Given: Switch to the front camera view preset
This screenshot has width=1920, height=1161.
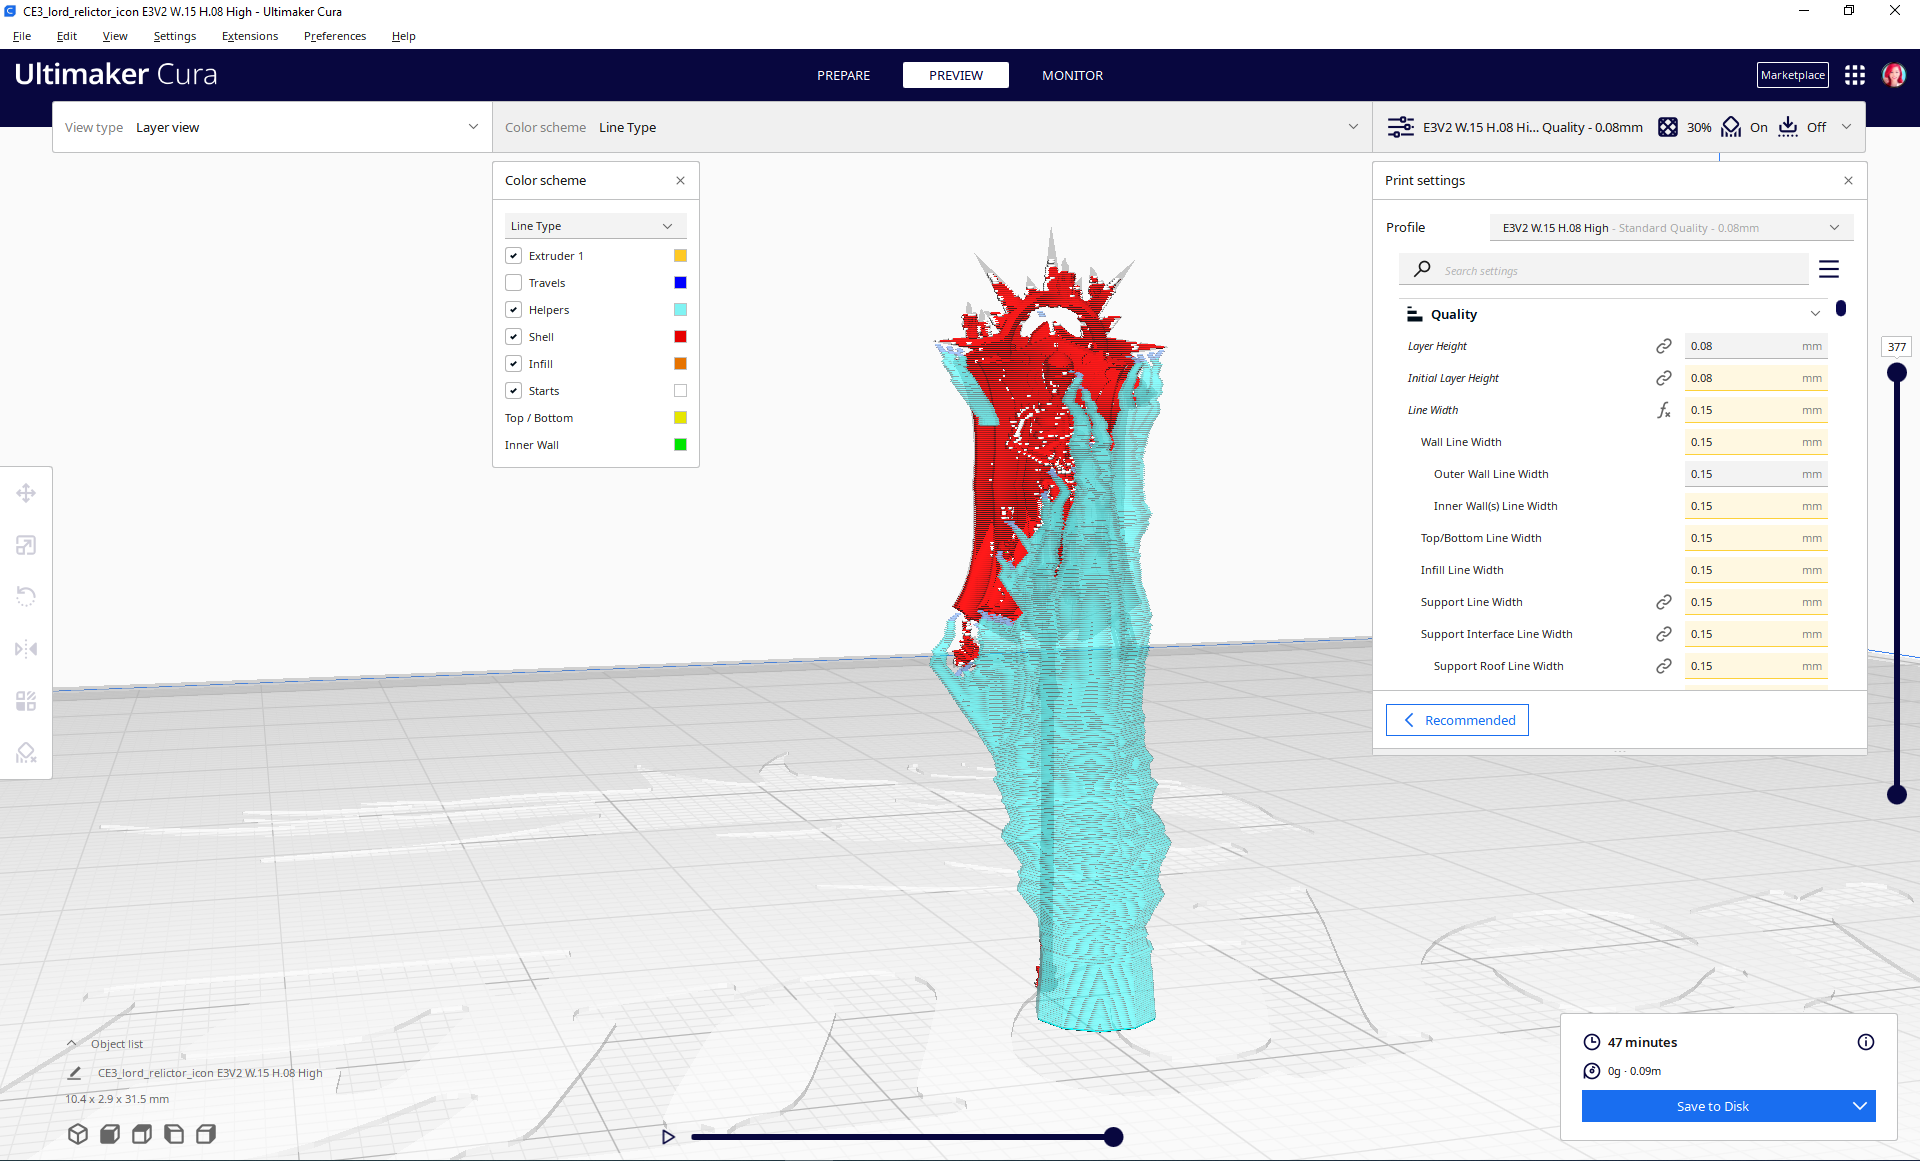Looking at the screenshot, I should [110, 1134].
